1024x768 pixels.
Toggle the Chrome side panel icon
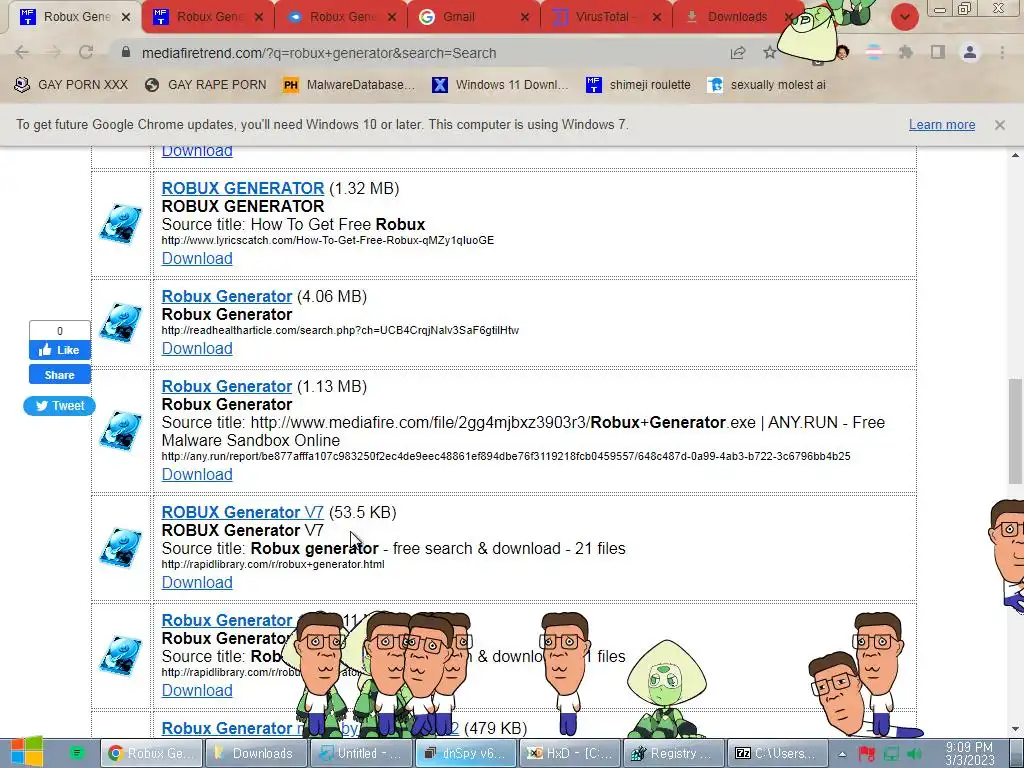coord(938,52)
